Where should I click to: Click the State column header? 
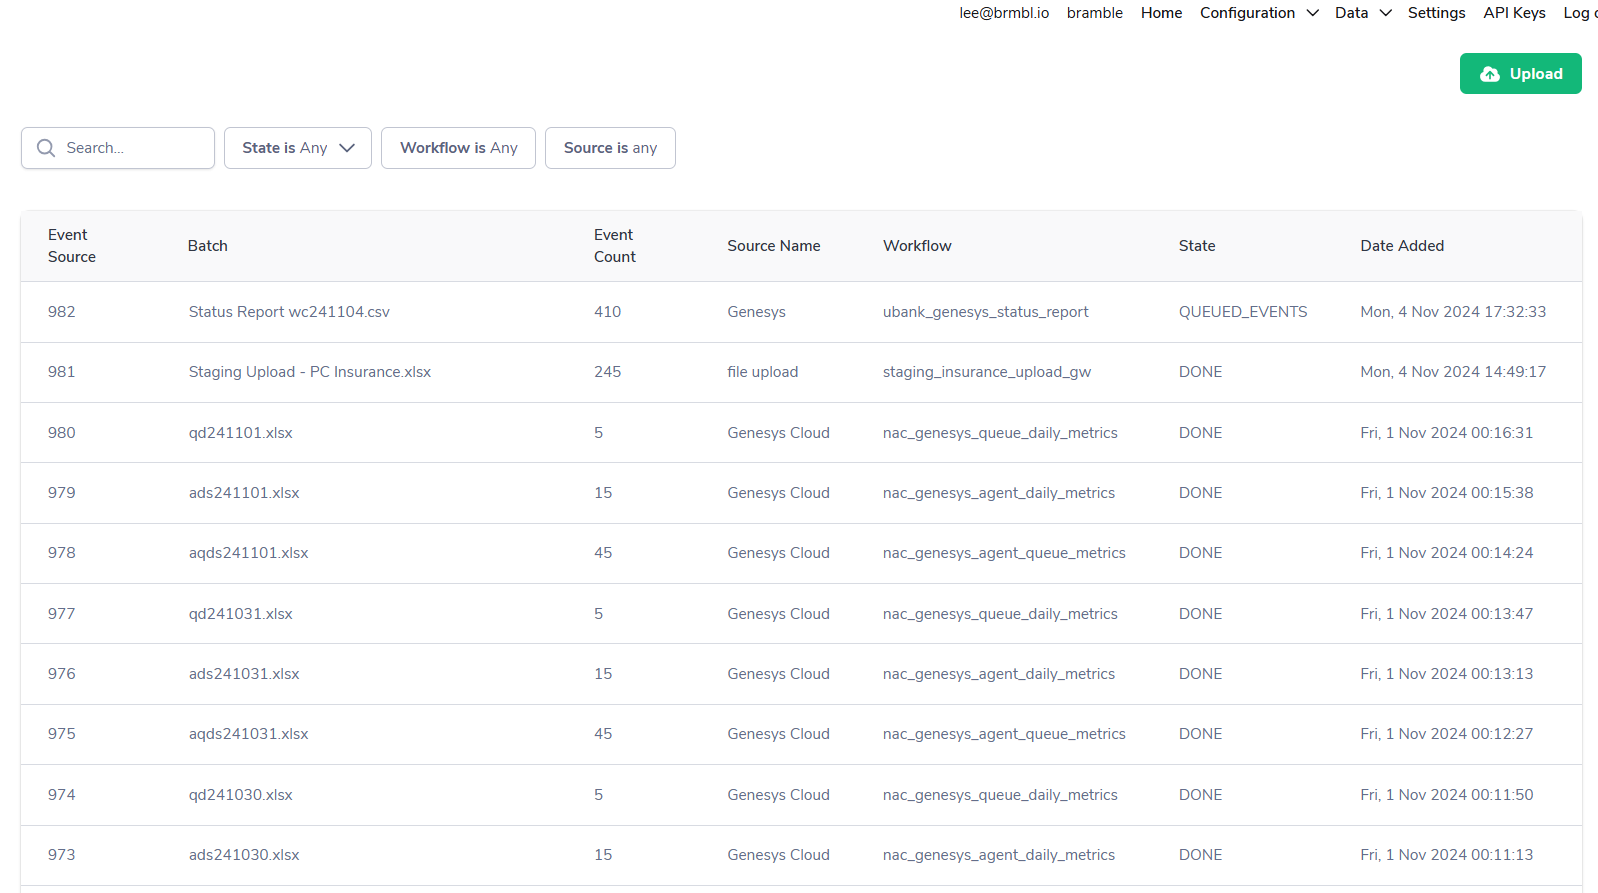point(1197,246)
